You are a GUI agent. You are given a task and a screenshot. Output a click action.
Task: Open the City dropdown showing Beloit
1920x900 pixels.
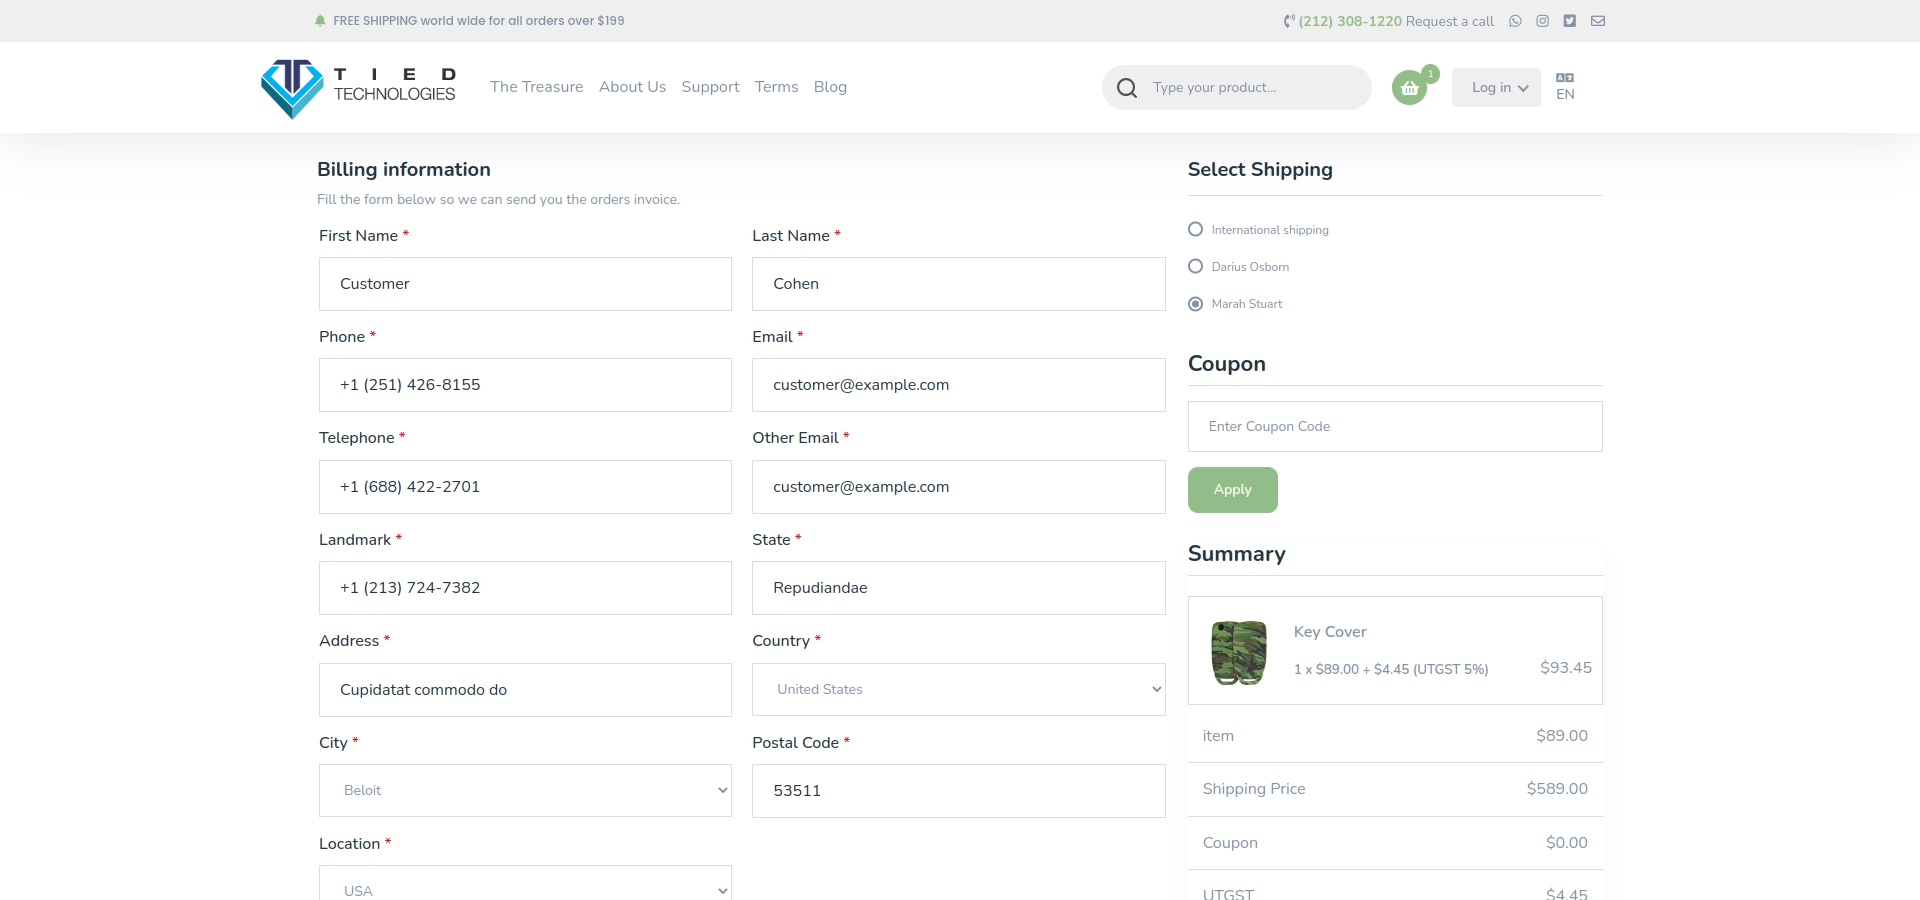click(x=525, y=791)
